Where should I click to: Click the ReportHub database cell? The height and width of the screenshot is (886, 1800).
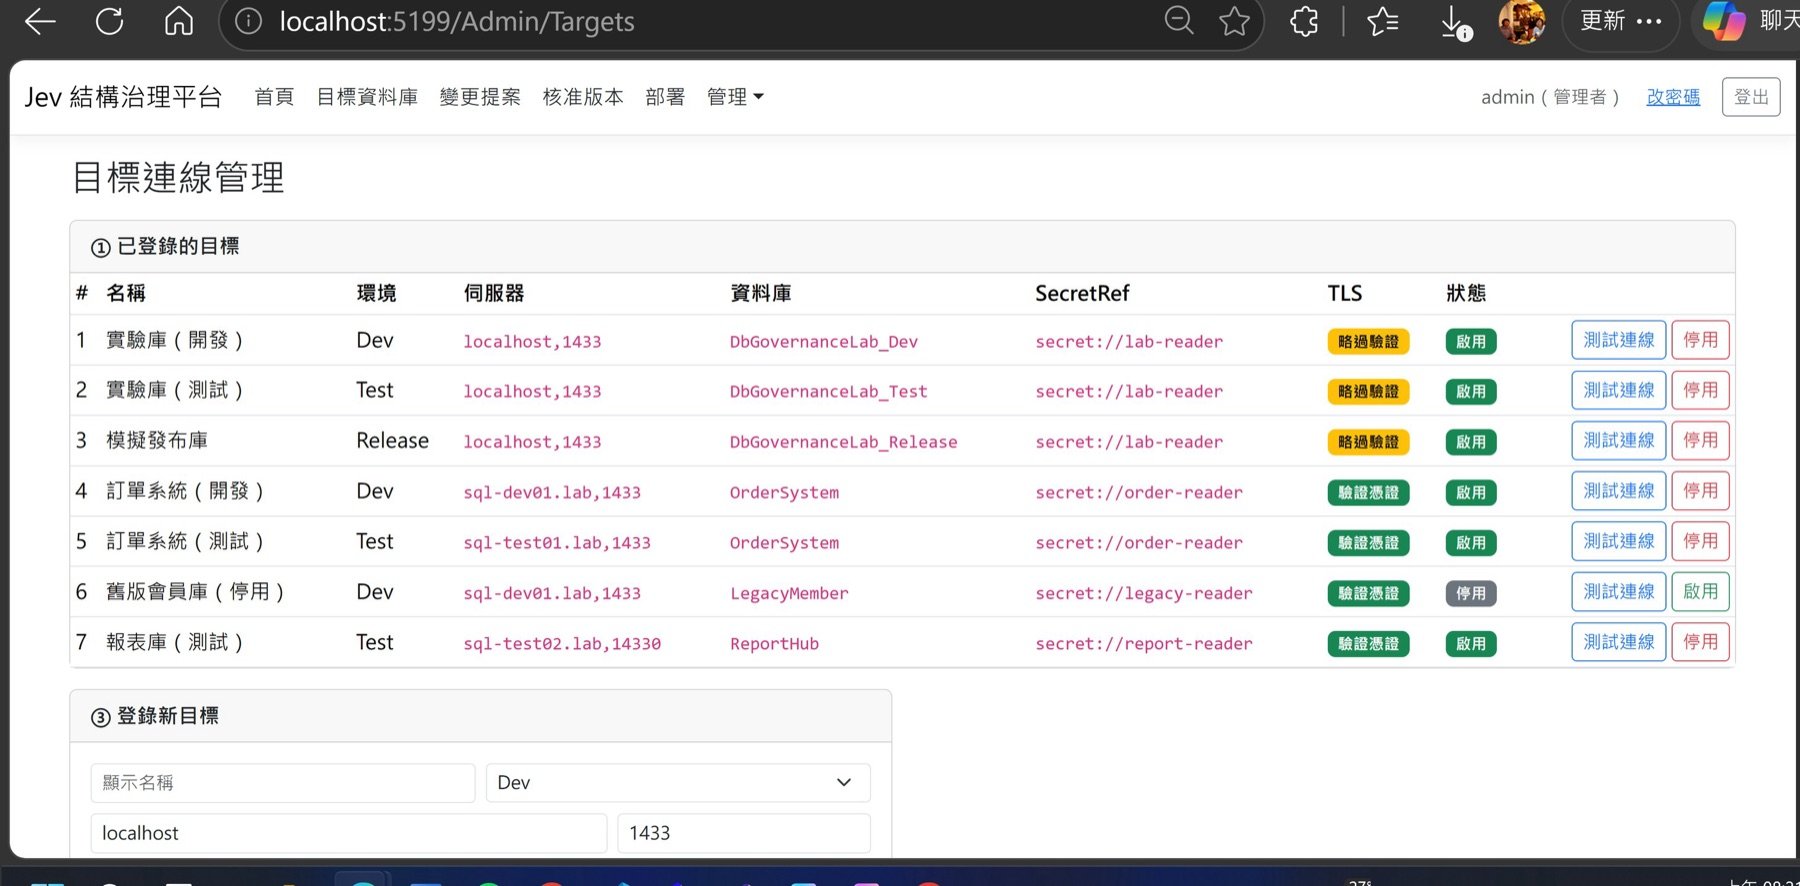click(x=774, y=644)
